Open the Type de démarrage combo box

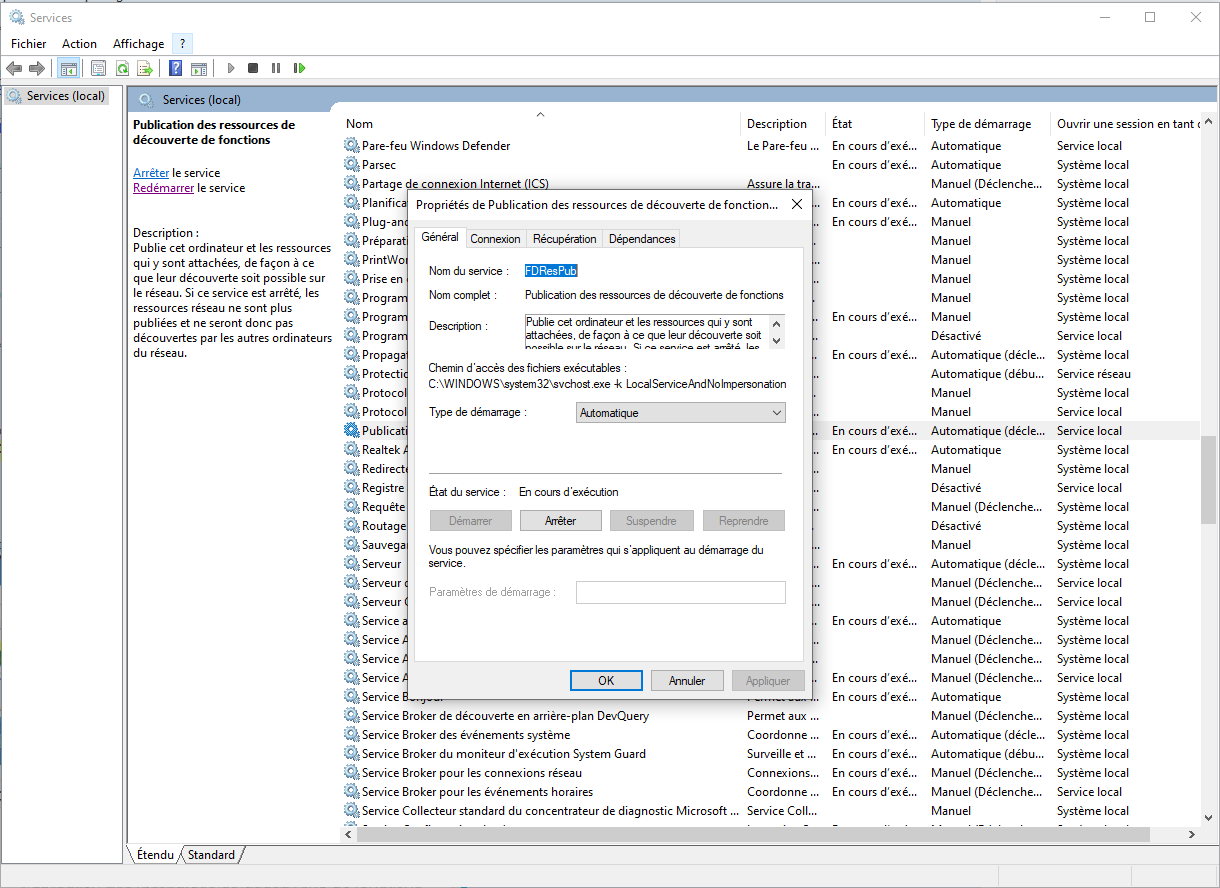click(x=681, y=413)
